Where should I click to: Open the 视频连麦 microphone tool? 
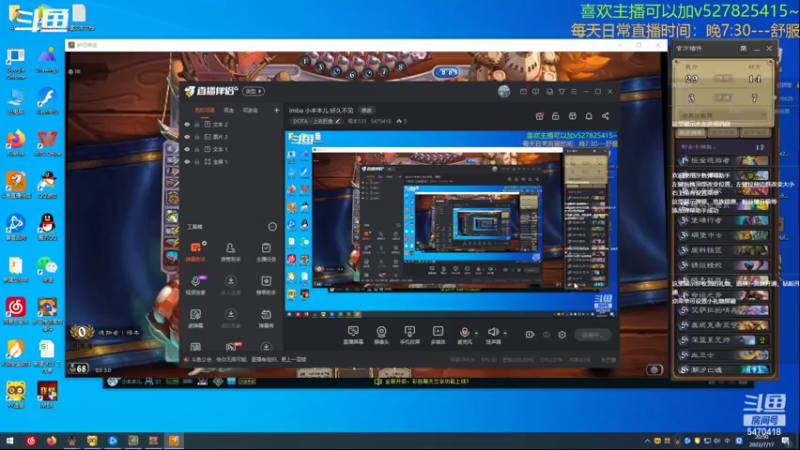[x=195, y=285]
